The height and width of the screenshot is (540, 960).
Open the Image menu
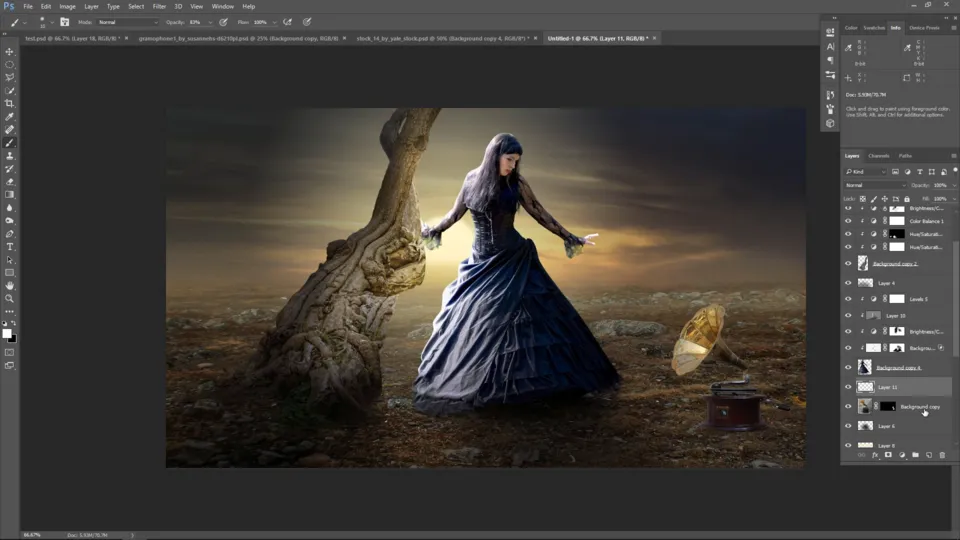(x=67, y=6)
